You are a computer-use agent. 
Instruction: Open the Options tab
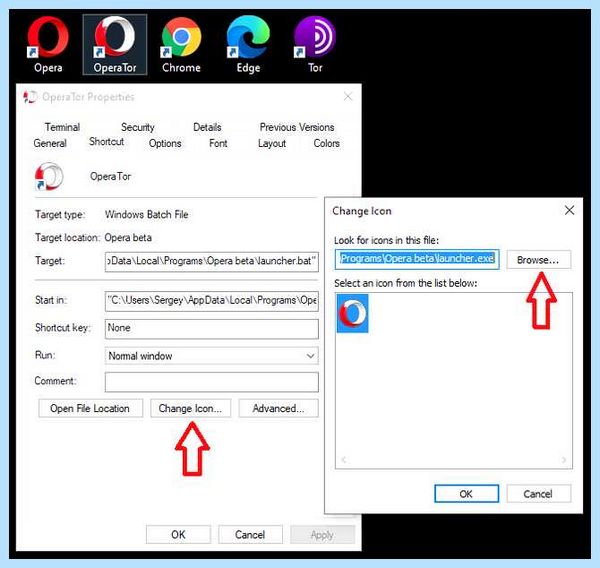165,143
